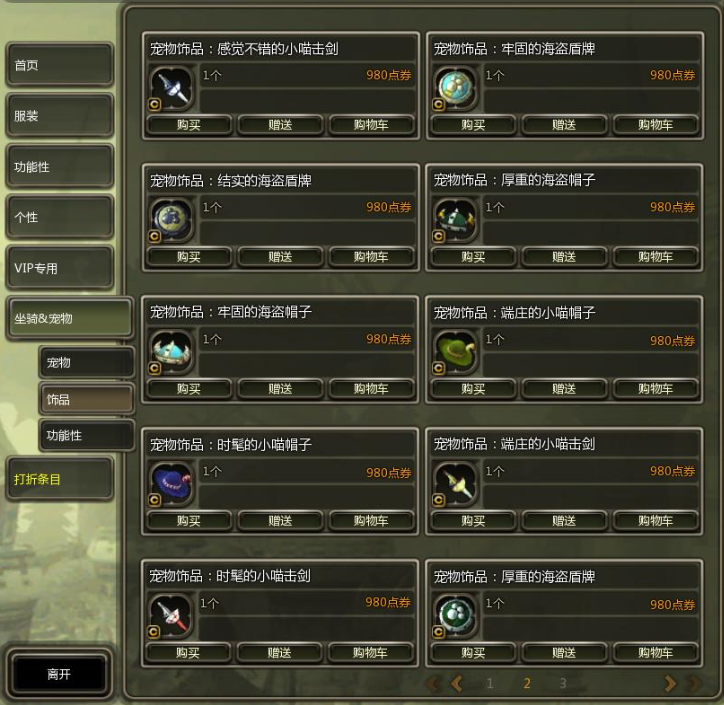This screenshot has height=705, width=724.
Task: Buy 时髦的小喵击剑 with 购买 button
Action: (188, 653)
